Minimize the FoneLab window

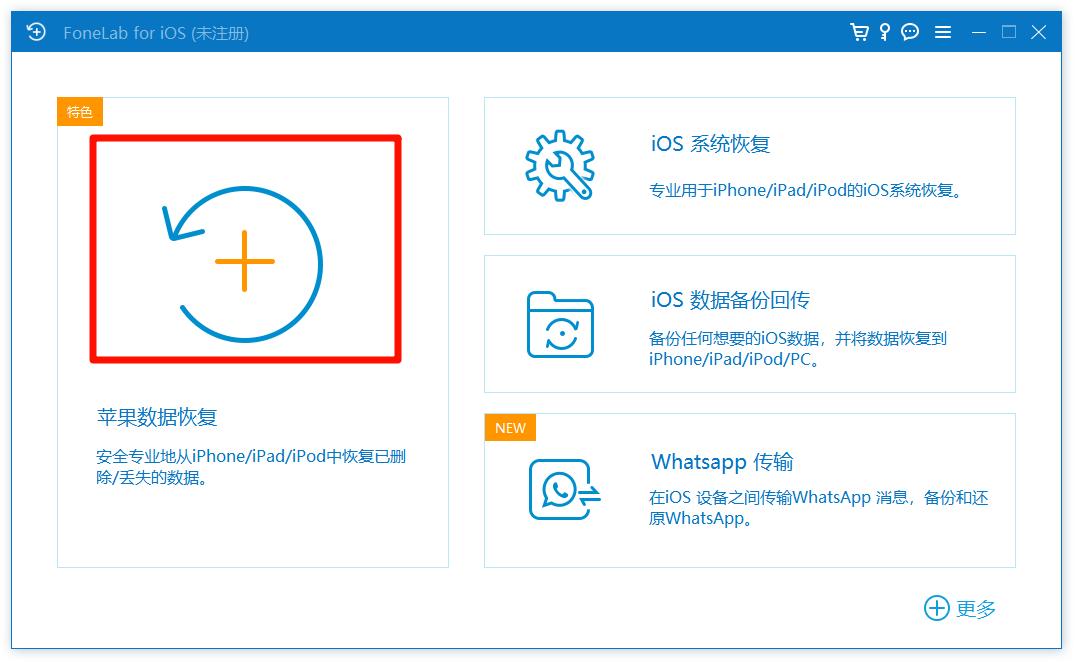pos(978,32)
